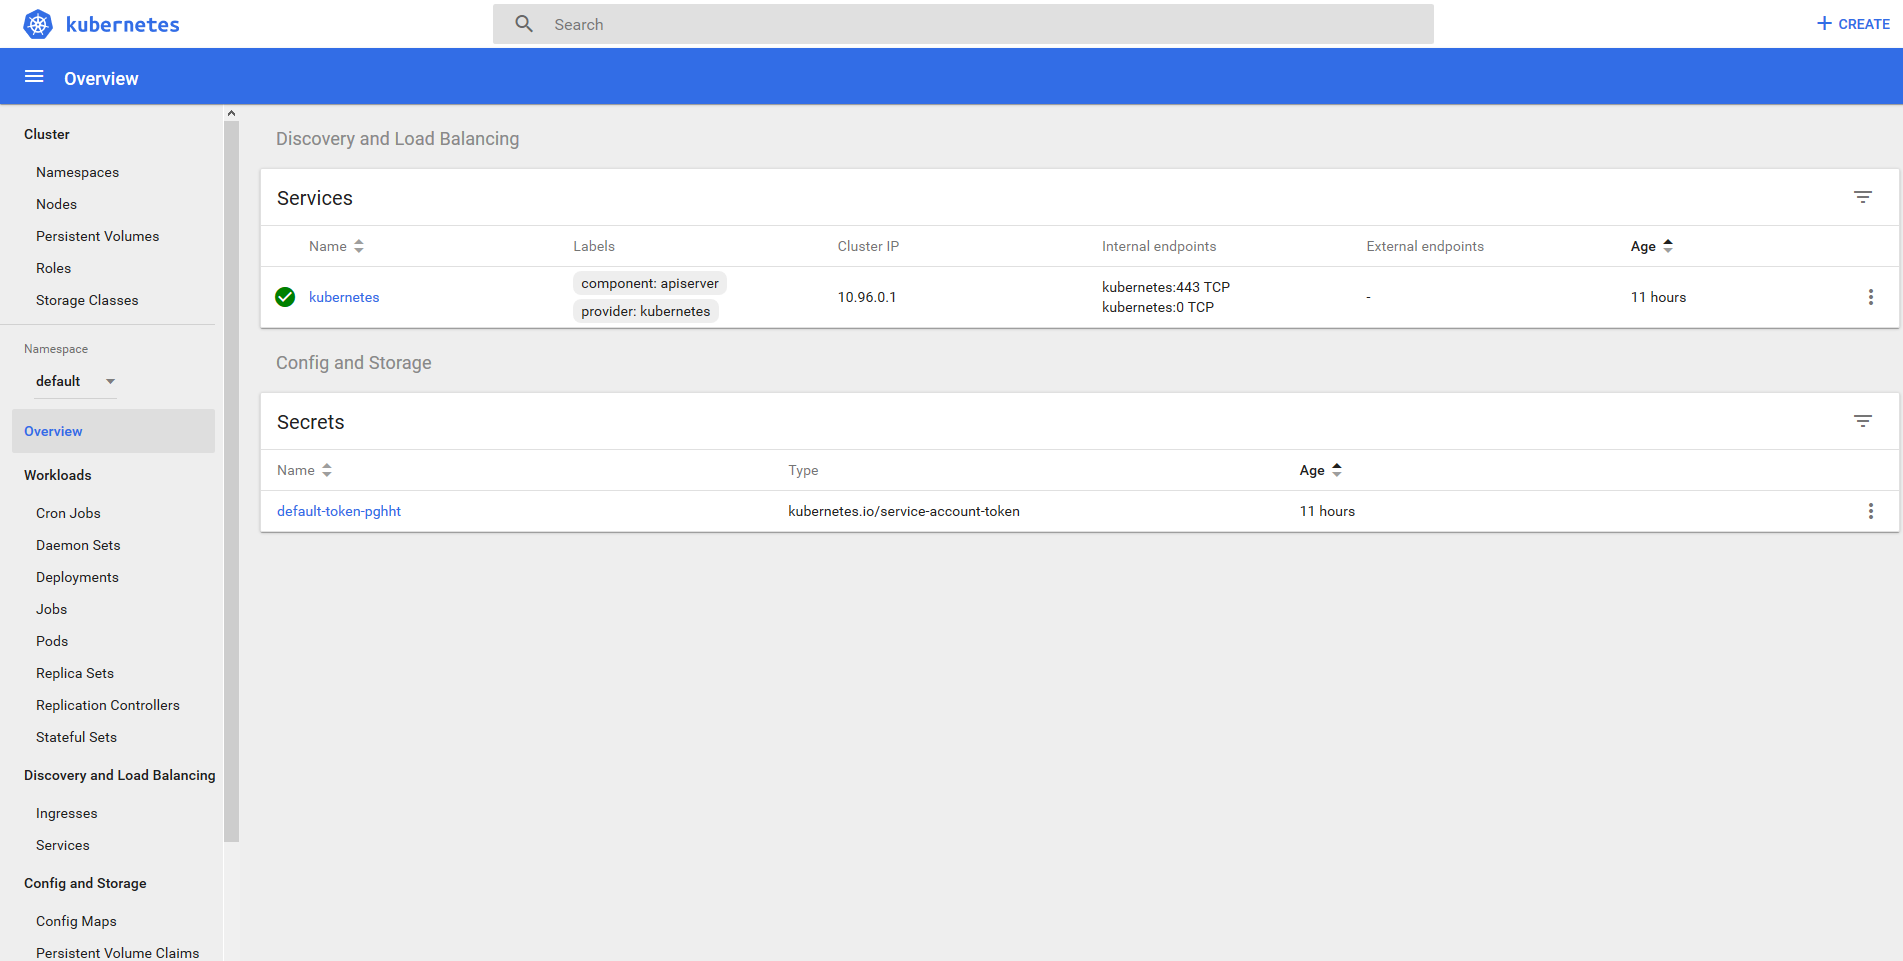Open Persistent Volume Claims in sidebar

[117, 953]
